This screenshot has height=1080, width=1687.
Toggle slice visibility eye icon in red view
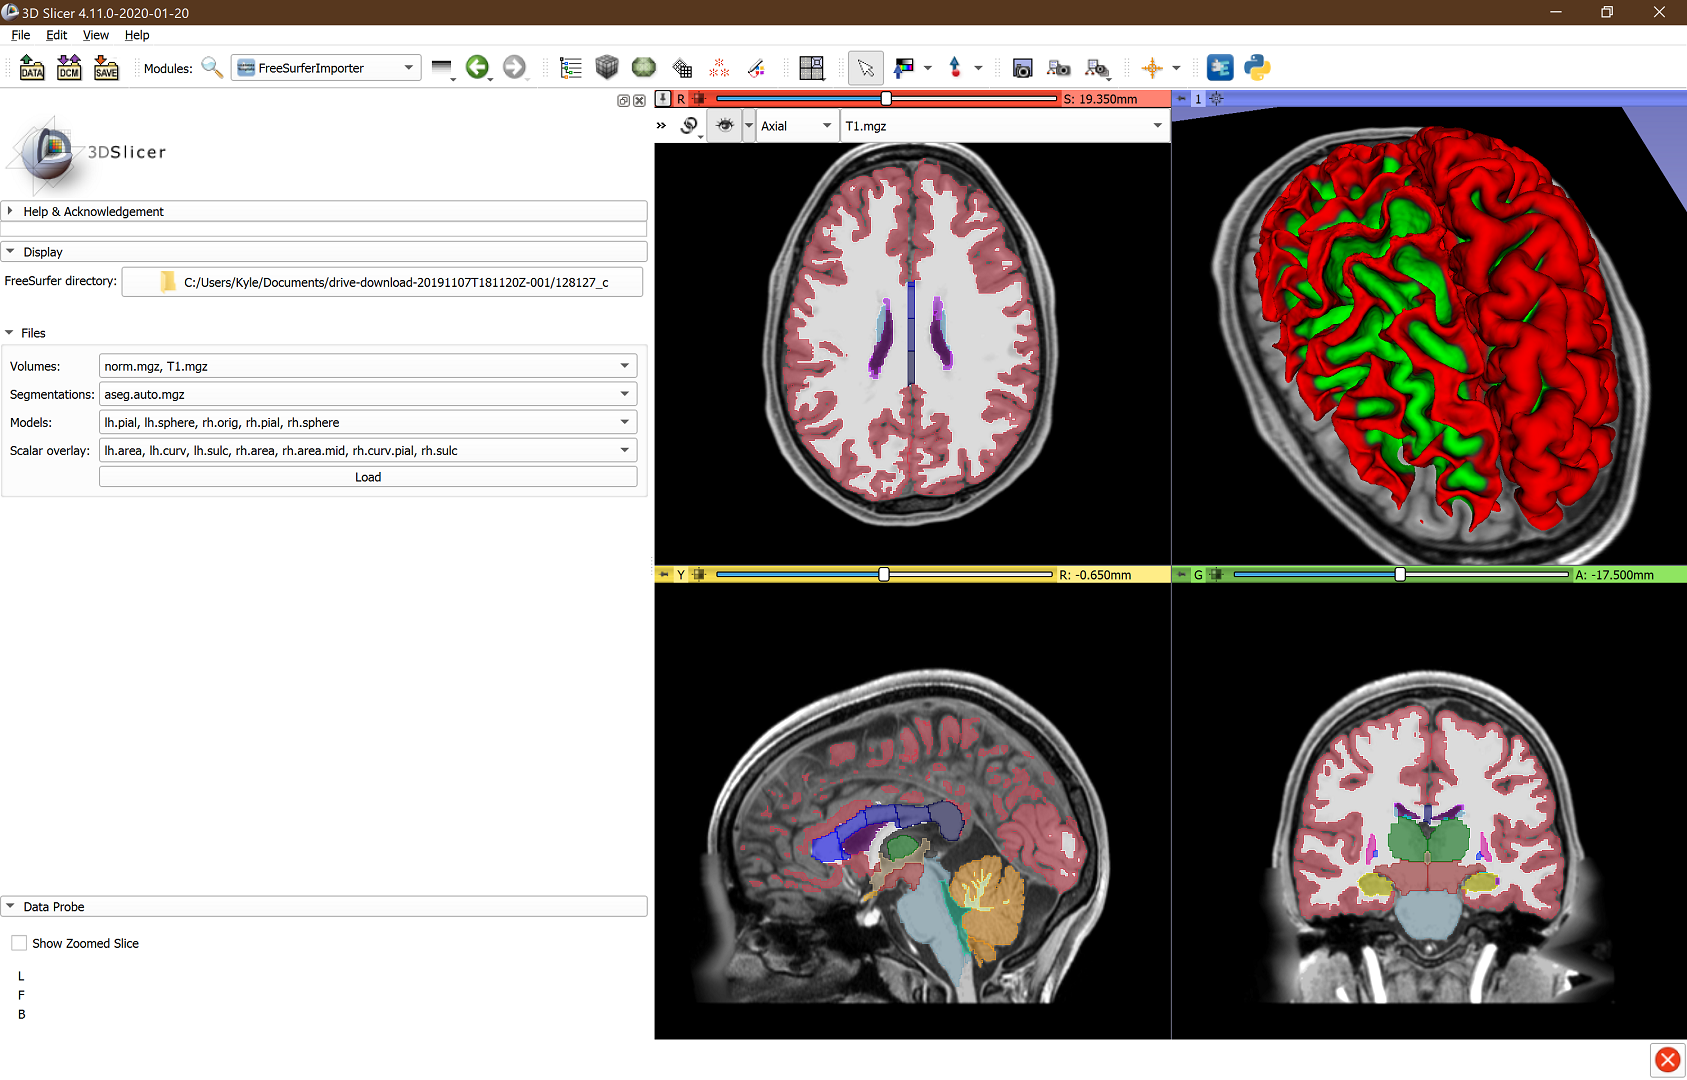click(x=725, y=126)
